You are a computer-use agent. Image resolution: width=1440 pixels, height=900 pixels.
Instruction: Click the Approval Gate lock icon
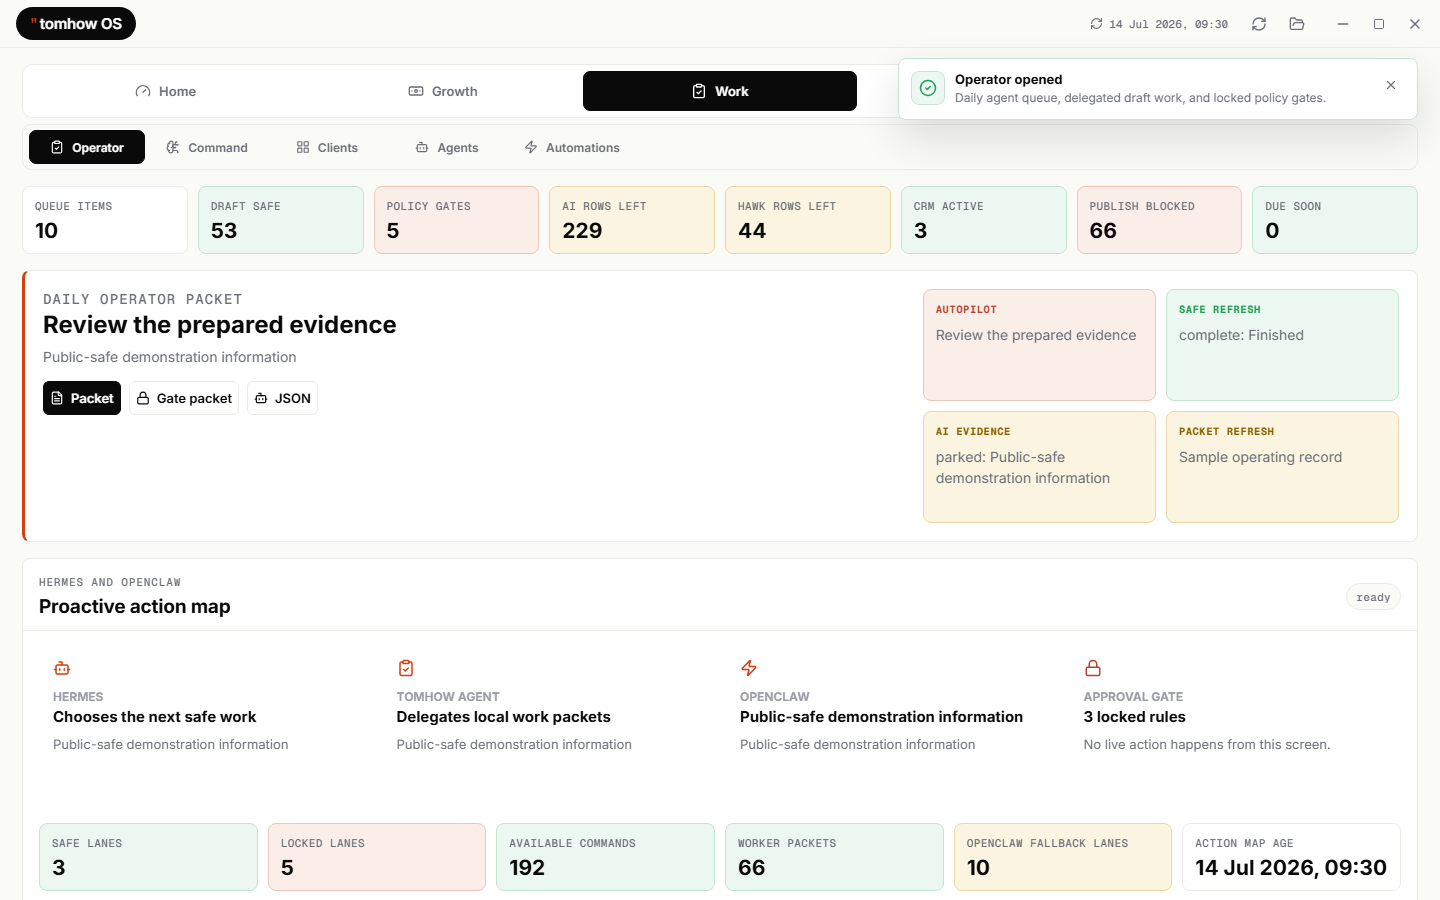point(1093,668)
